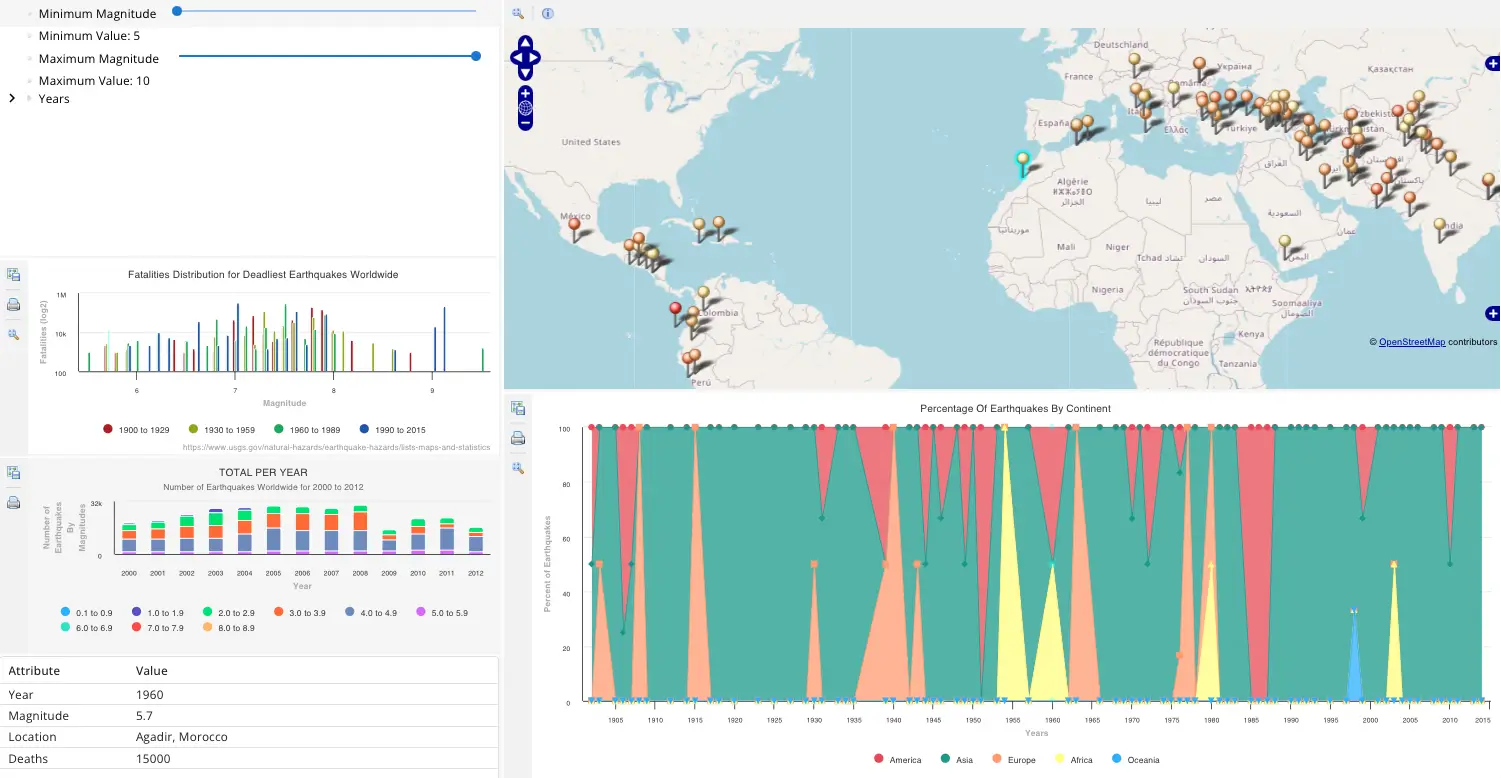The width and height of the screenshot is (1501, 778).
Task: Open the zoom tool on the Fatalities chart
Action: [13, 333]
